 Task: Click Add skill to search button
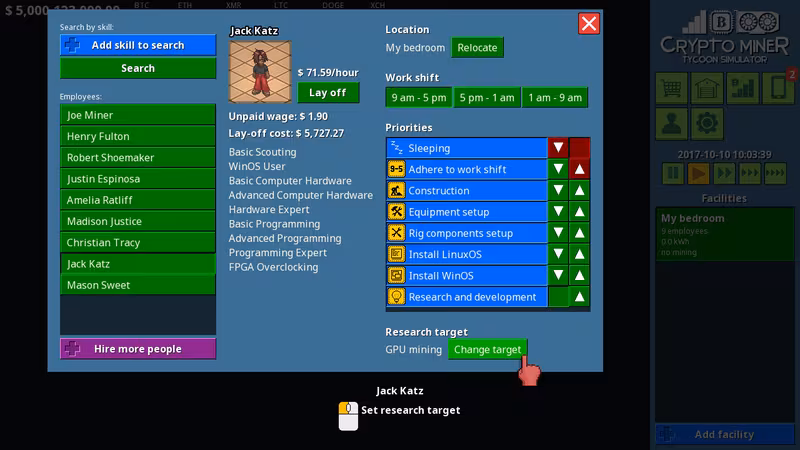[138, 45]
